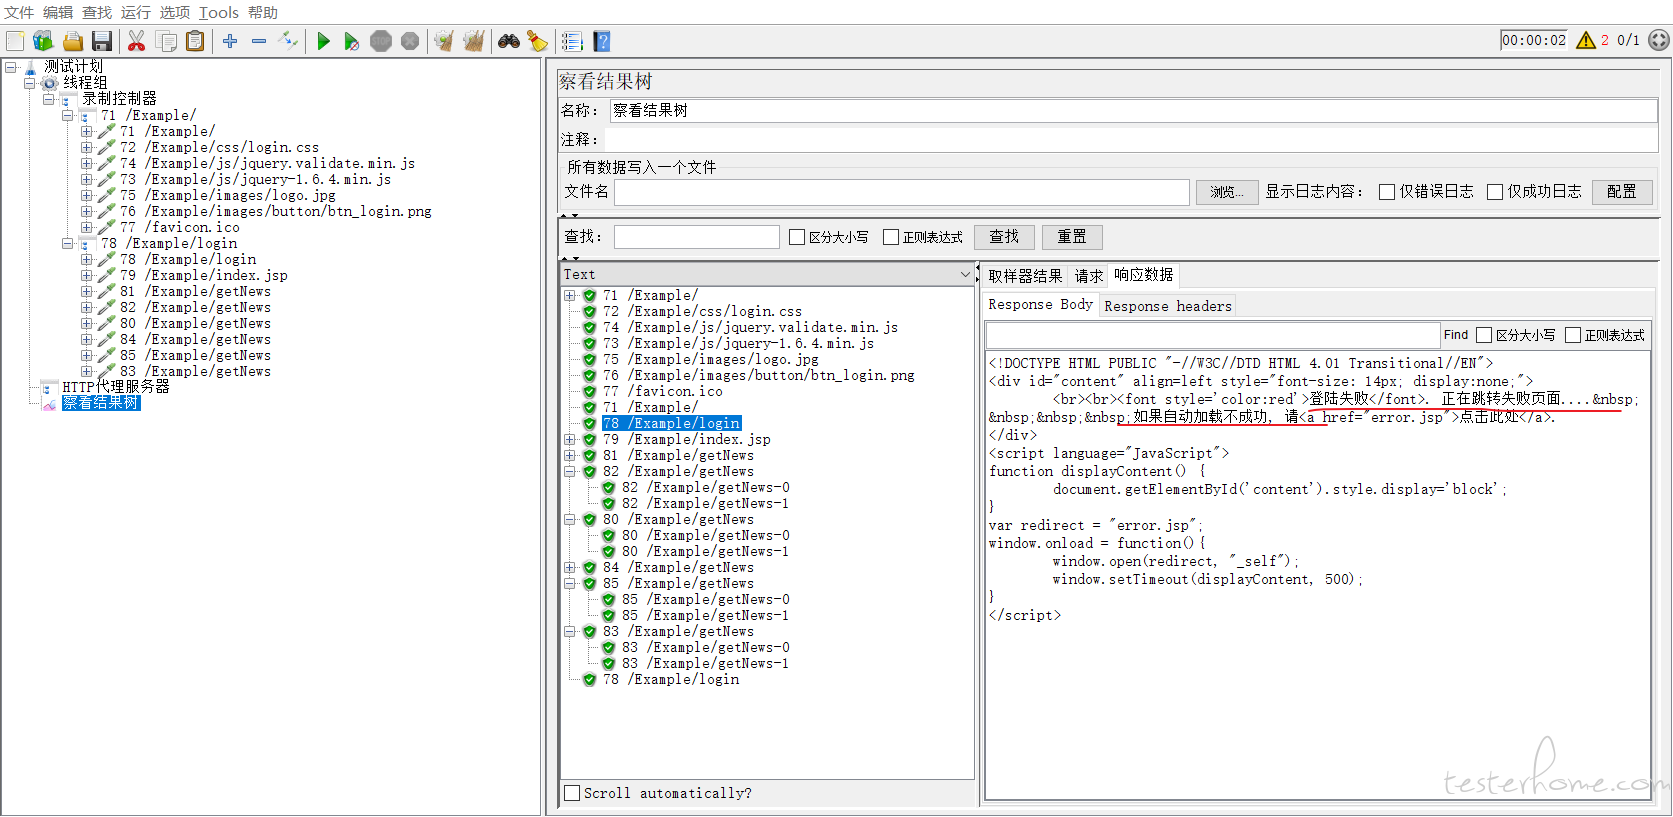1673x817 pixels.
Task: Click the running threads indicator icon
Action: tap(1659, 40)
